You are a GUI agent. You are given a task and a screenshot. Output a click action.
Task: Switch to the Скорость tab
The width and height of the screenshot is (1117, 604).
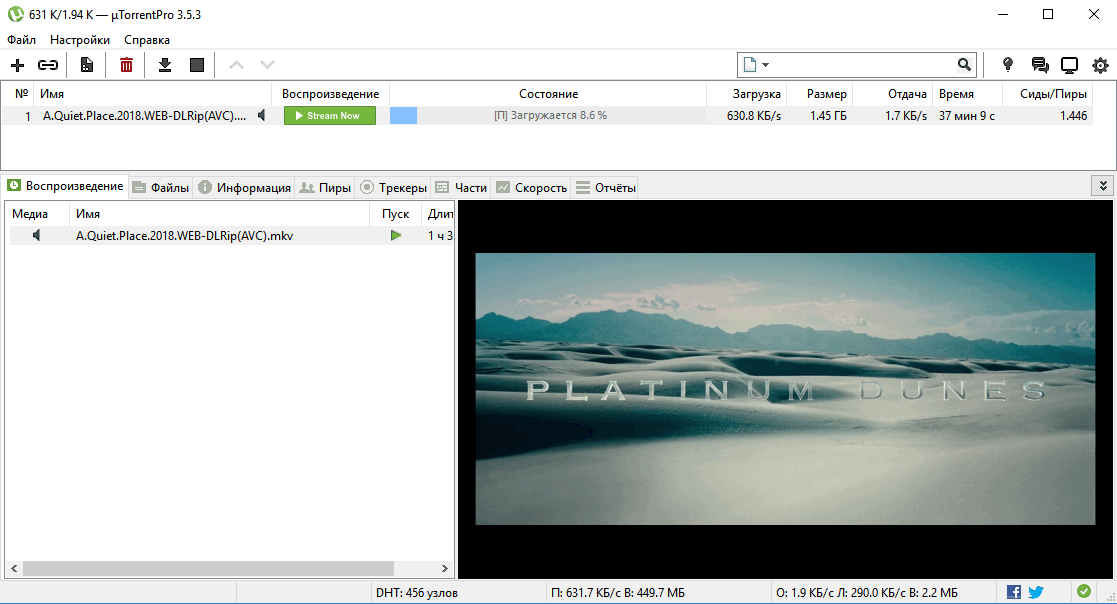[x=531, y=187]
